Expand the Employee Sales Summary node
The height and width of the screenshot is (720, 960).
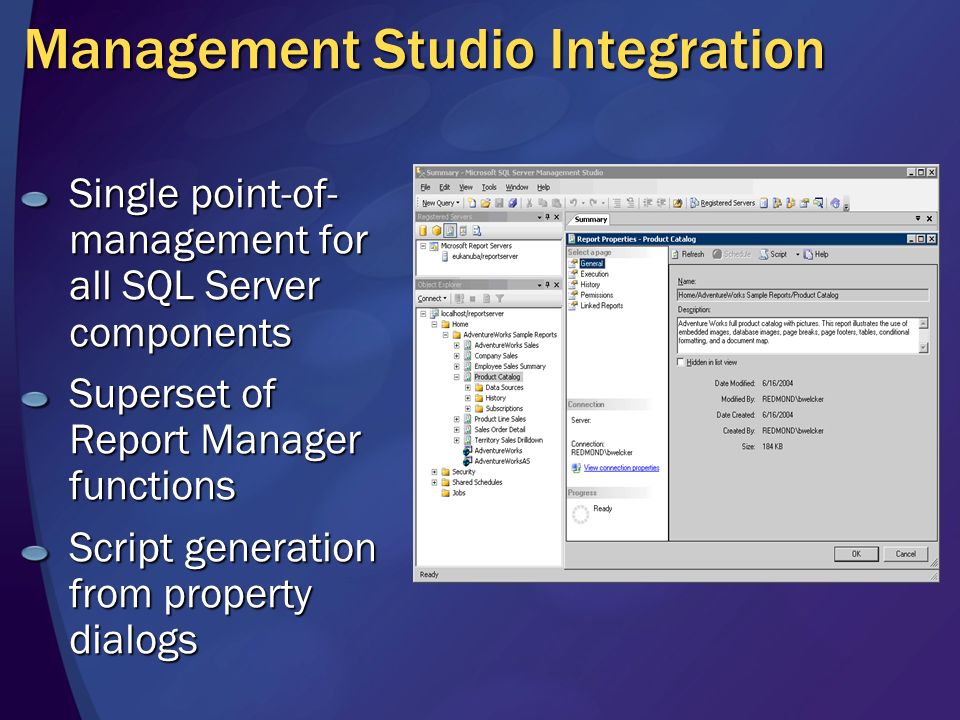tap(457, 366)
